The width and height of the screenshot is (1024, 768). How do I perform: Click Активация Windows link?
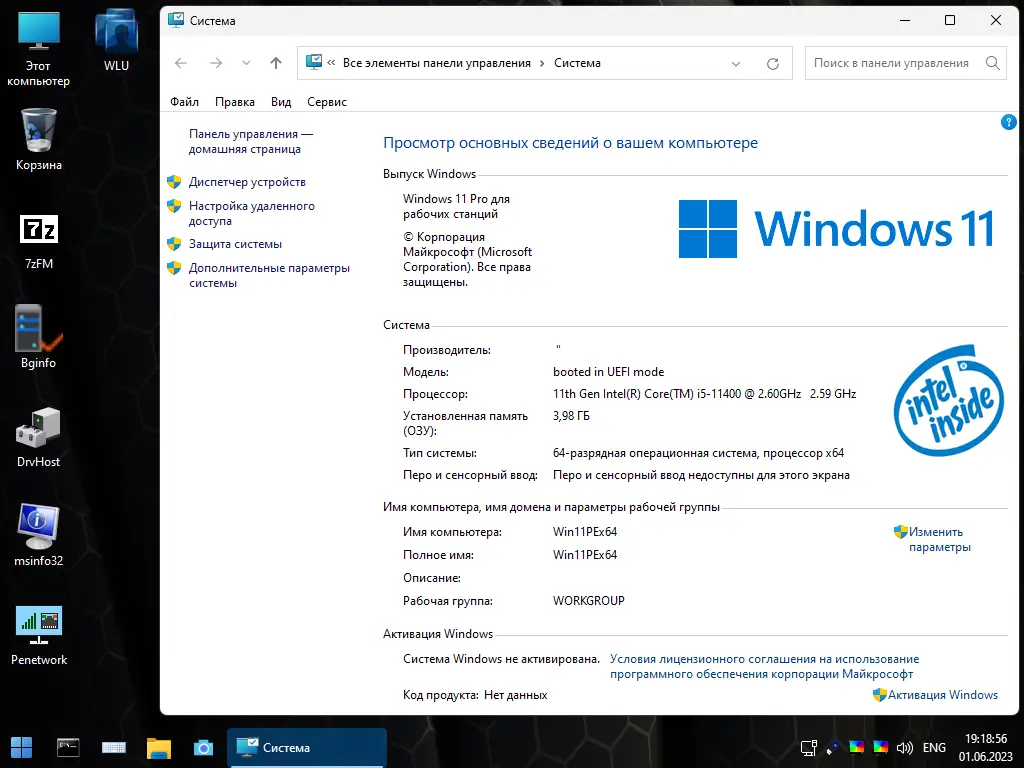[942, 695]
